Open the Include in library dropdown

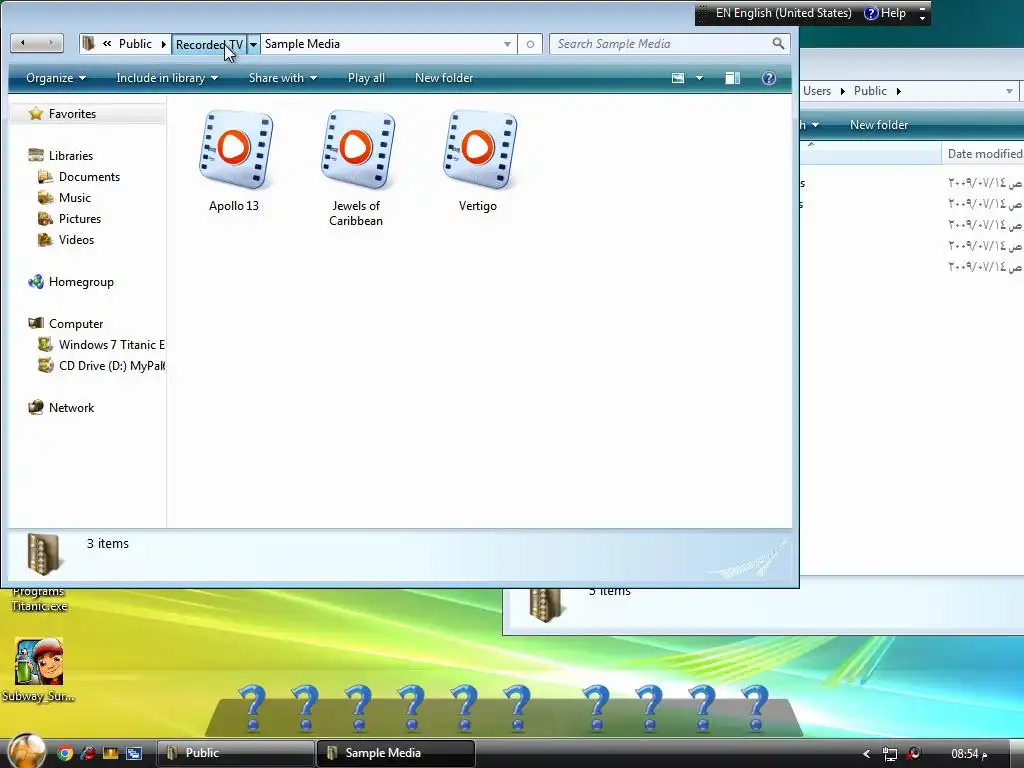[x=167, y=78]
